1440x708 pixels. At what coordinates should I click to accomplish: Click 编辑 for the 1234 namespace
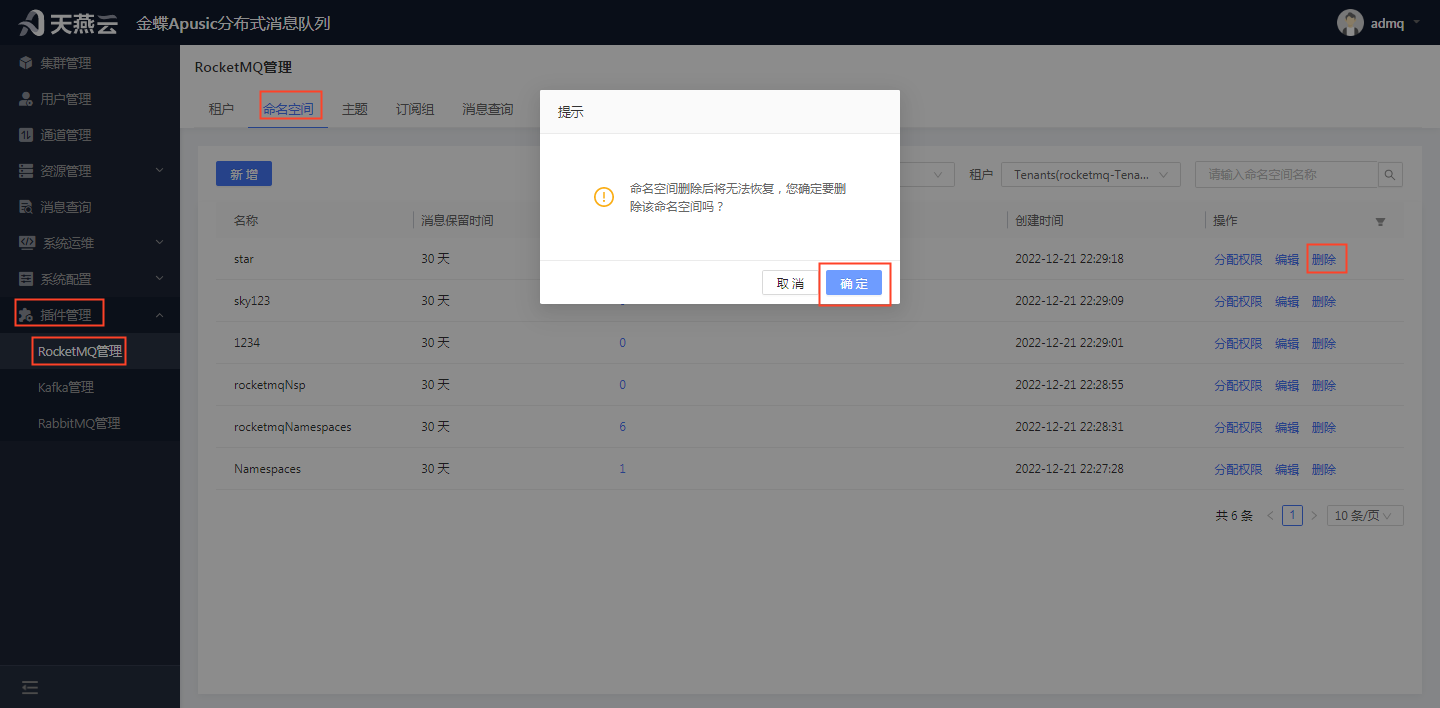pos(1287,343)
